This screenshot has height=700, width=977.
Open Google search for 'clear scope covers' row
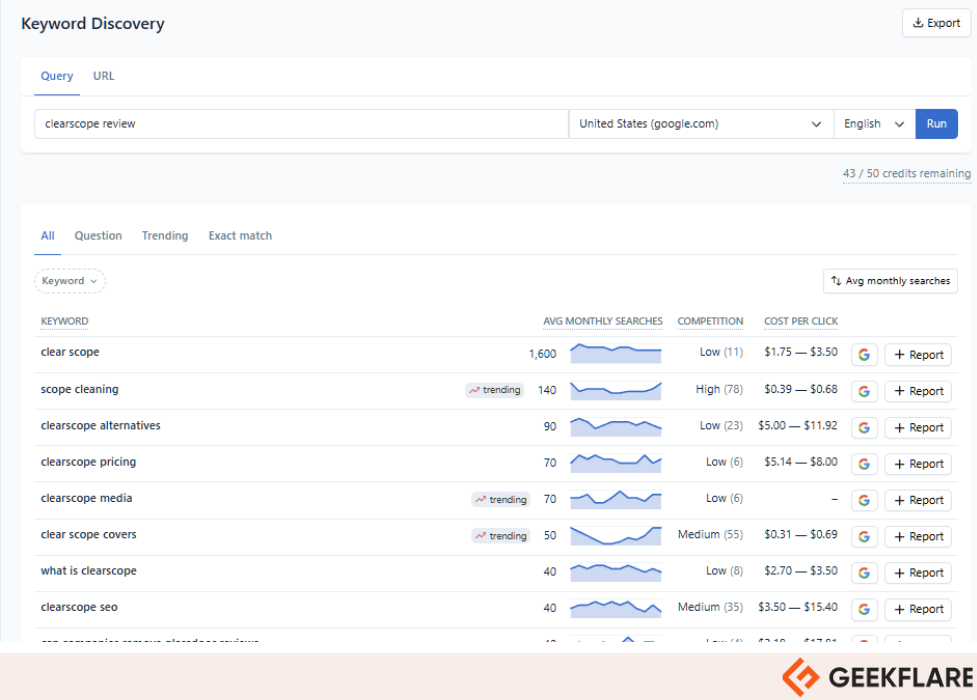[864, 537]
